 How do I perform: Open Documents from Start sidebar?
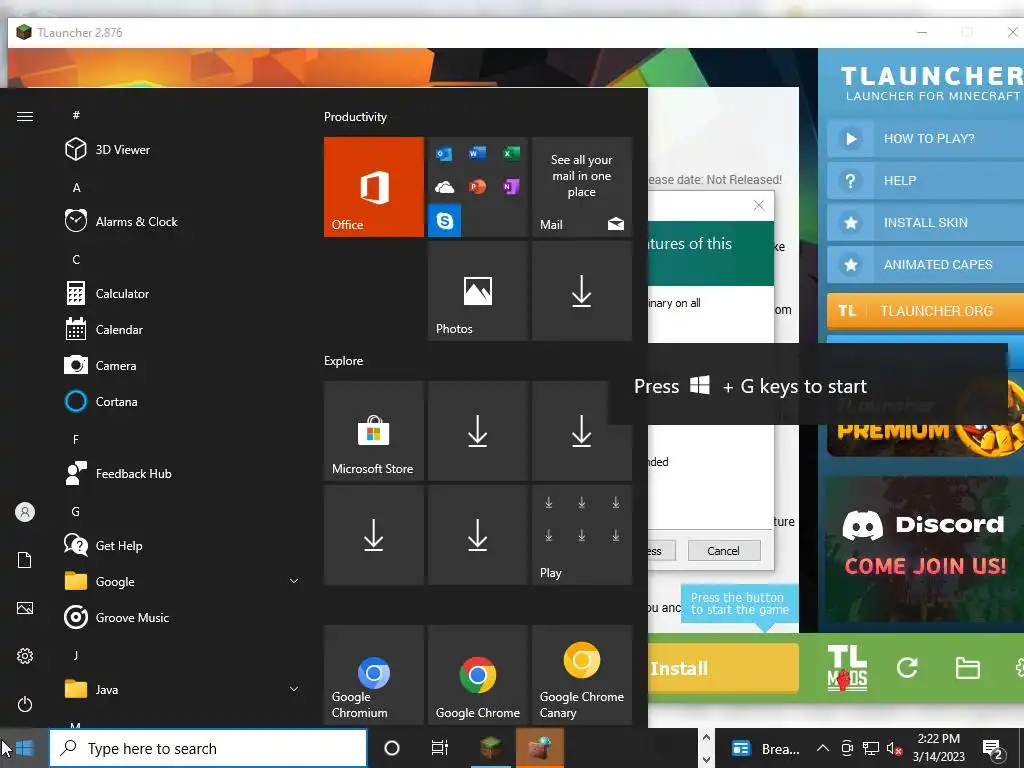point(25,560)
